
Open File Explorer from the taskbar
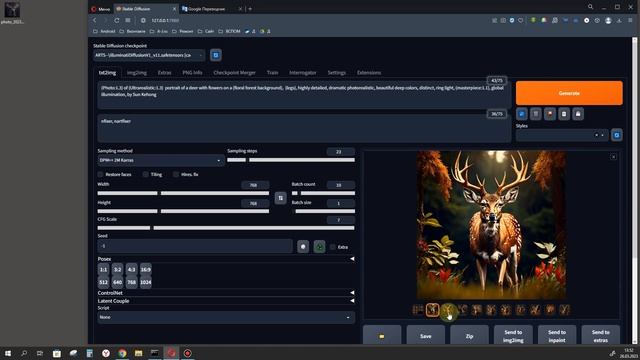tap(138, 353)
